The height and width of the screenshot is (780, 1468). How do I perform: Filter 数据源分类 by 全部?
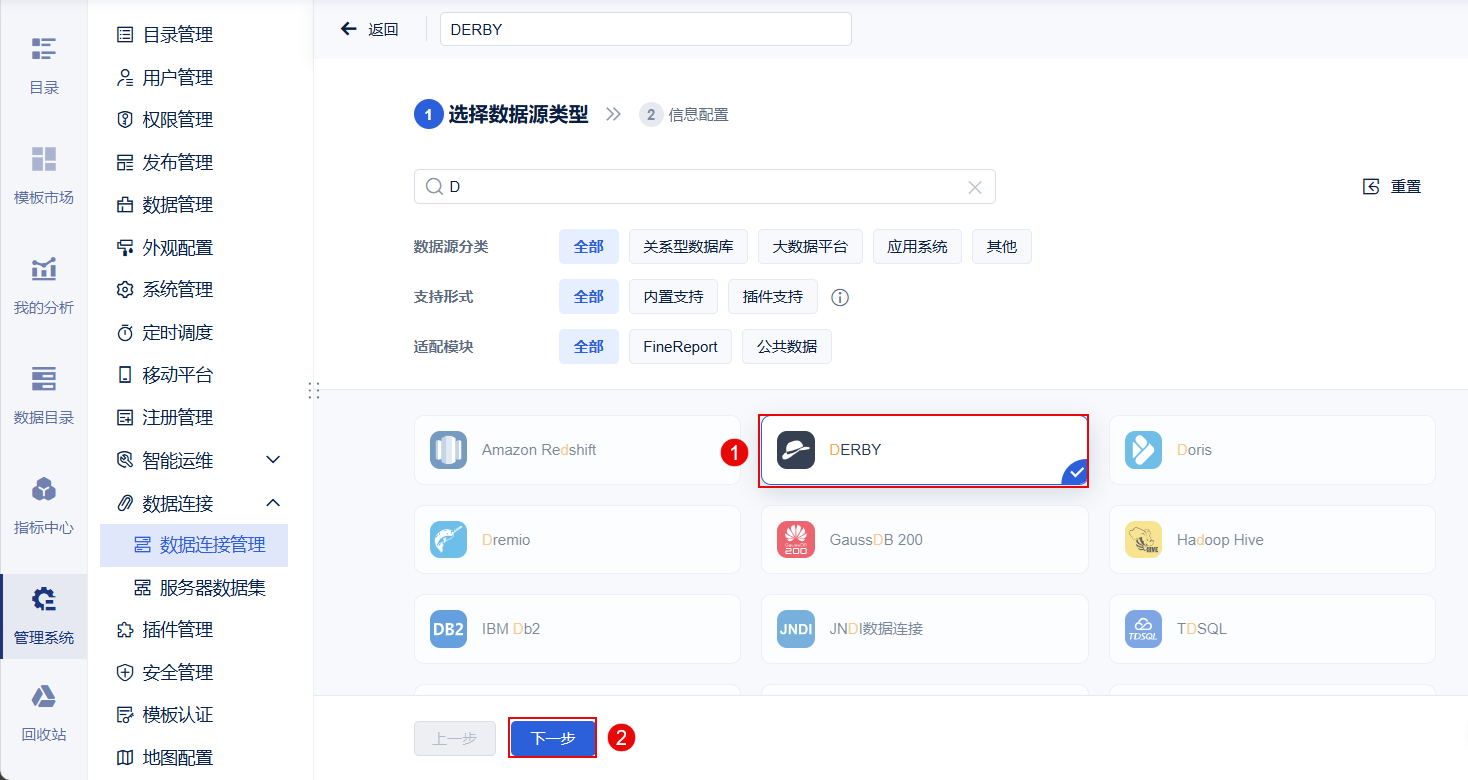pos(589,246)
